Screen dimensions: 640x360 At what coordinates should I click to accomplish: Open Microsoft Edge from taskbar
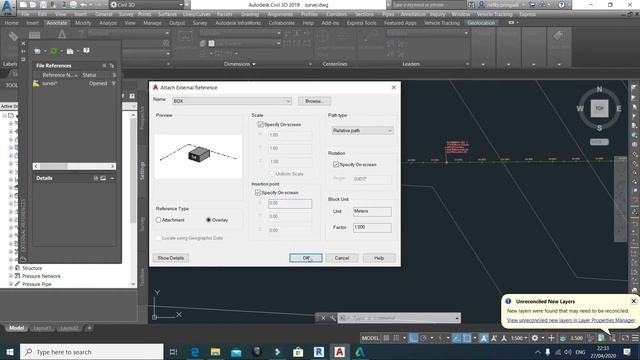pos(195,352)
